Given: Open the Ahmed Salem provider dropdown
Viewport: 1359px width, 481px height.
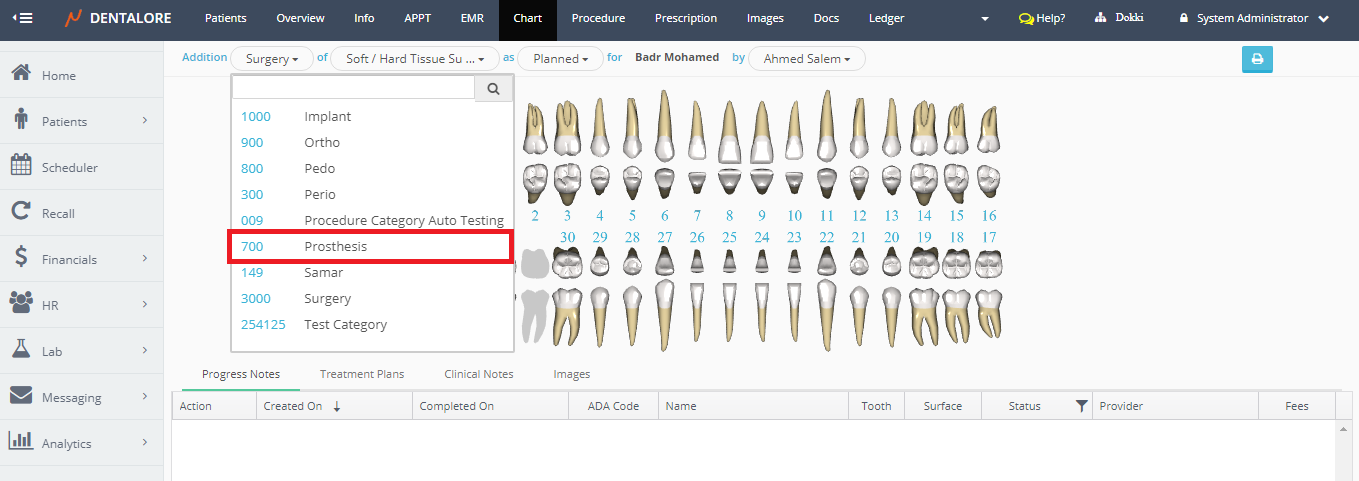Looking at the screenshot, I should click(x=806, y=59).
